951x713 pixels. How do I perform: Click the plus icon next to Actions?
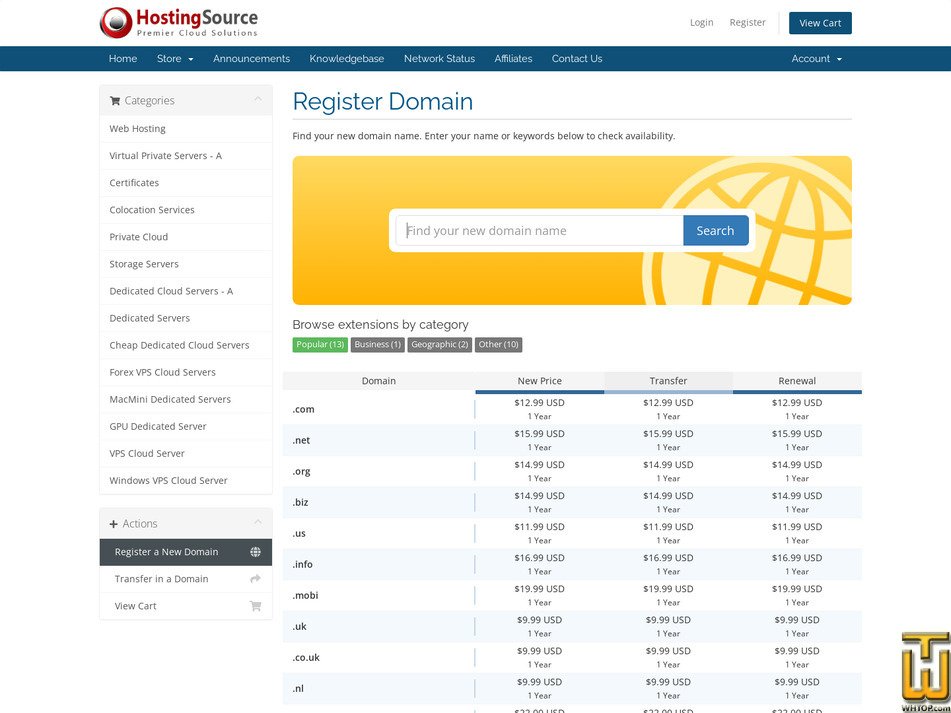coord(116,523)
